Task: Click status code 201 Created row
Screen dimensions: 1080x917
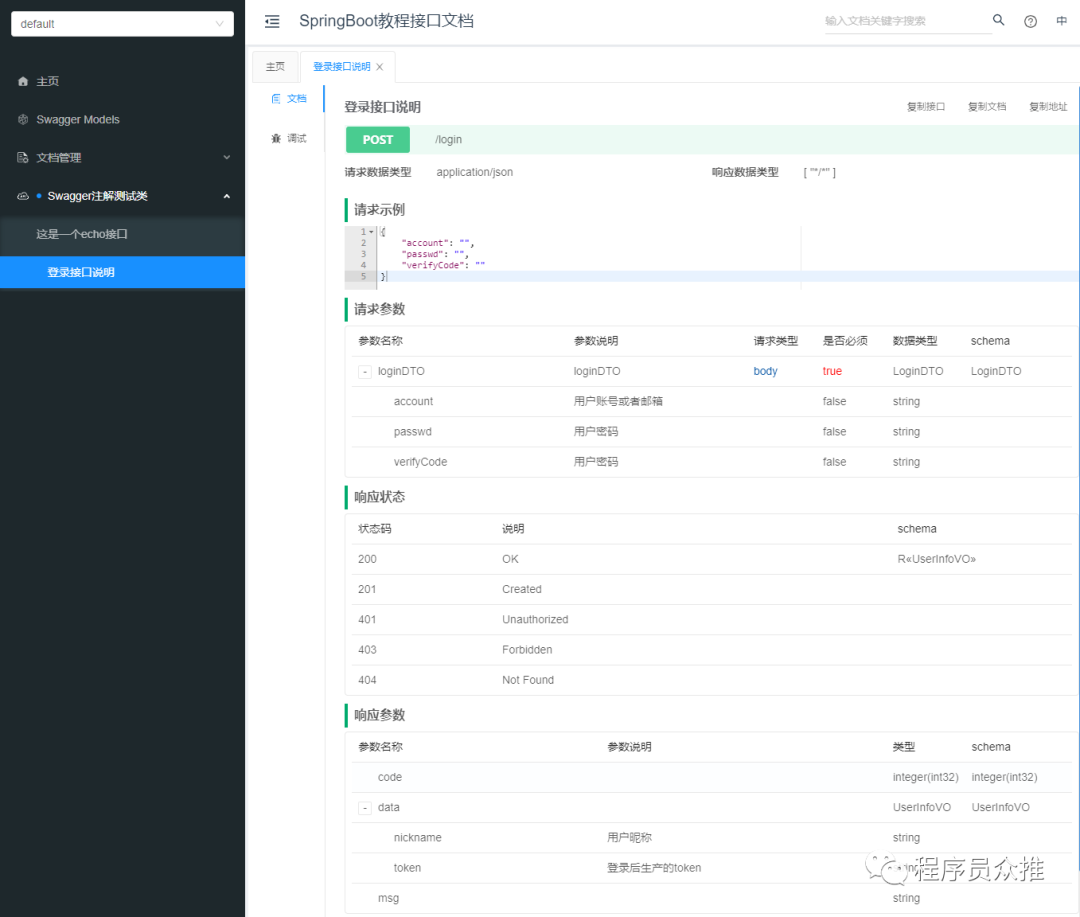Action: point(712,590)
